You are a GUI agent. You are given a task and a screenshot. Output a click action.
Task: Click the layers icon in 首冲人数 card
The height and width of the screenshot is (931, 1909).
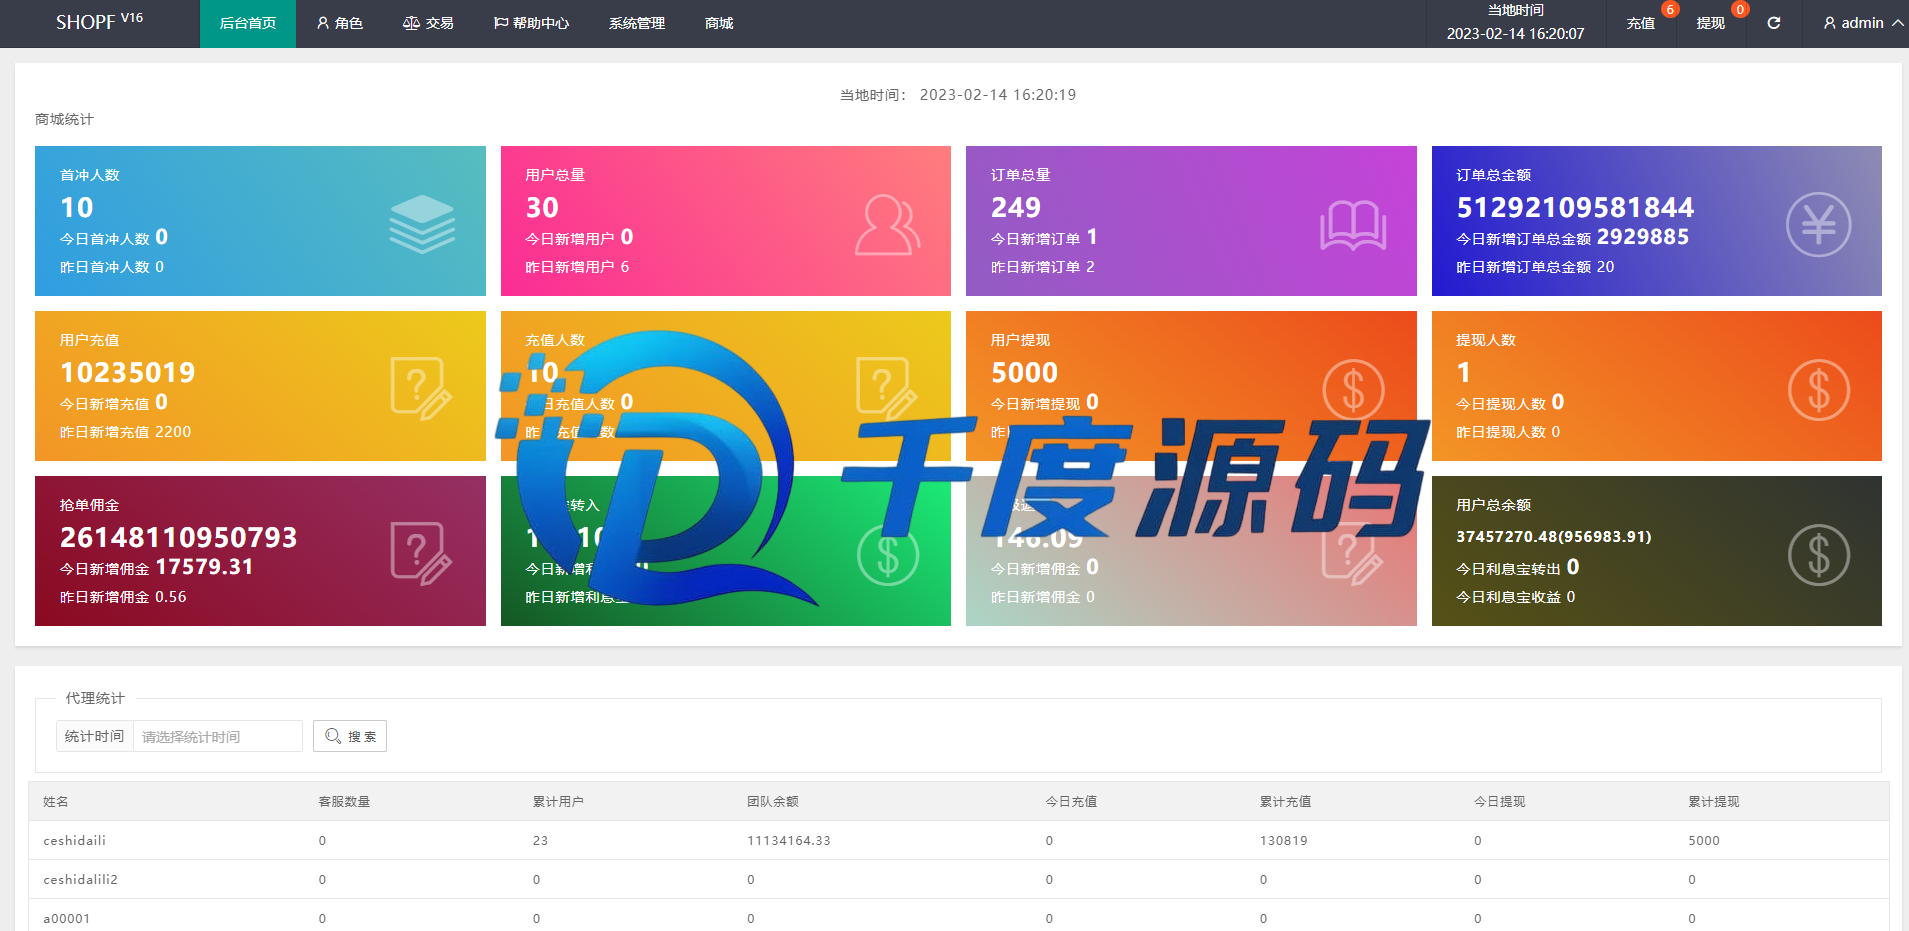421,224
